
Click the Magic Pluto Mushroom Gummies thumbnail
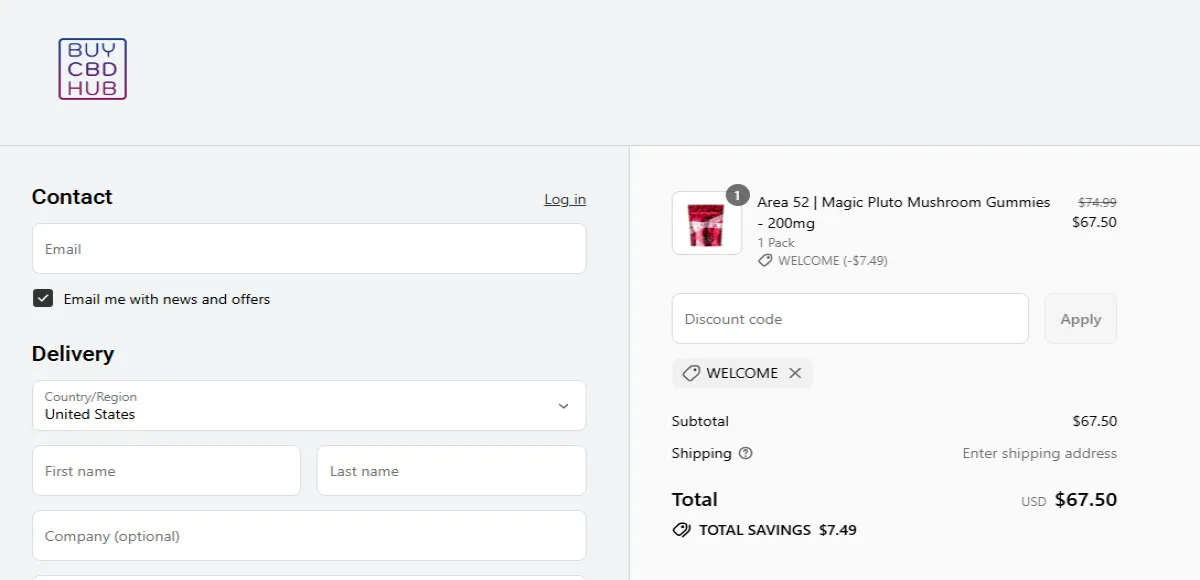pyautogui.click(x=706, y=222)
